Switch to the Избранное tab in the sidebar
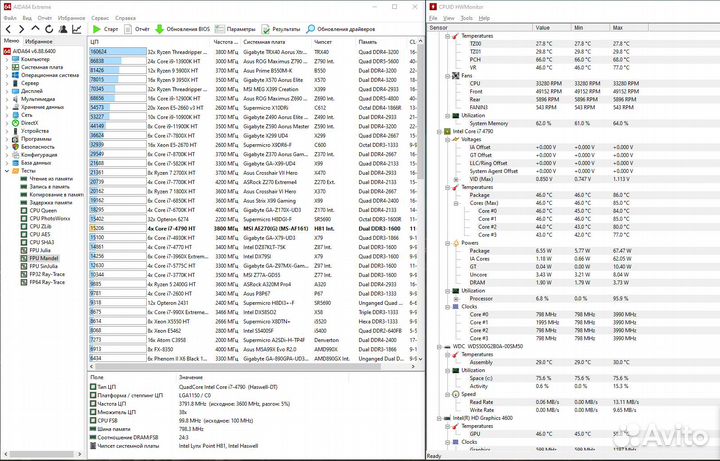Viewport: 720px width, 461px height. pos(38,41)
